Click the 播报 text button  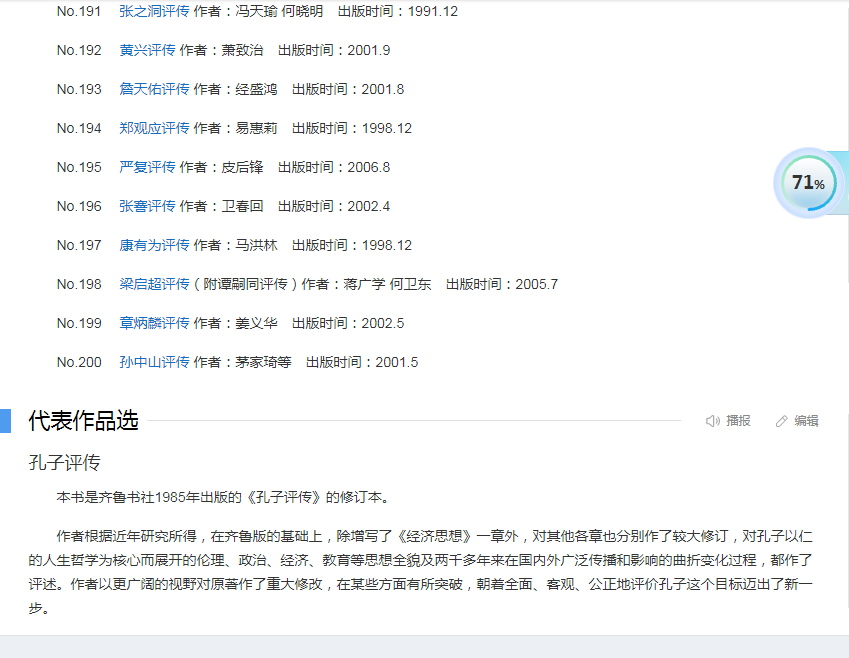pos(738,421)
